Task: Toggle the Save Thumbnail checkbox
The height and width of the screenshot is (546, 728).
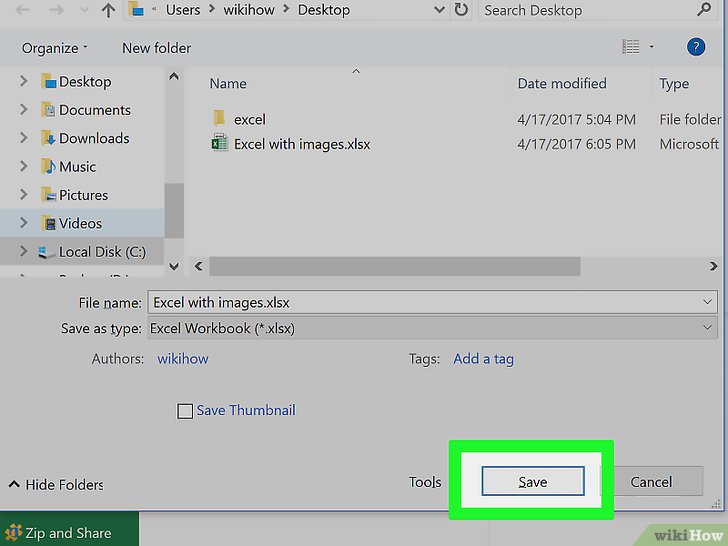Action: [185, 411]
